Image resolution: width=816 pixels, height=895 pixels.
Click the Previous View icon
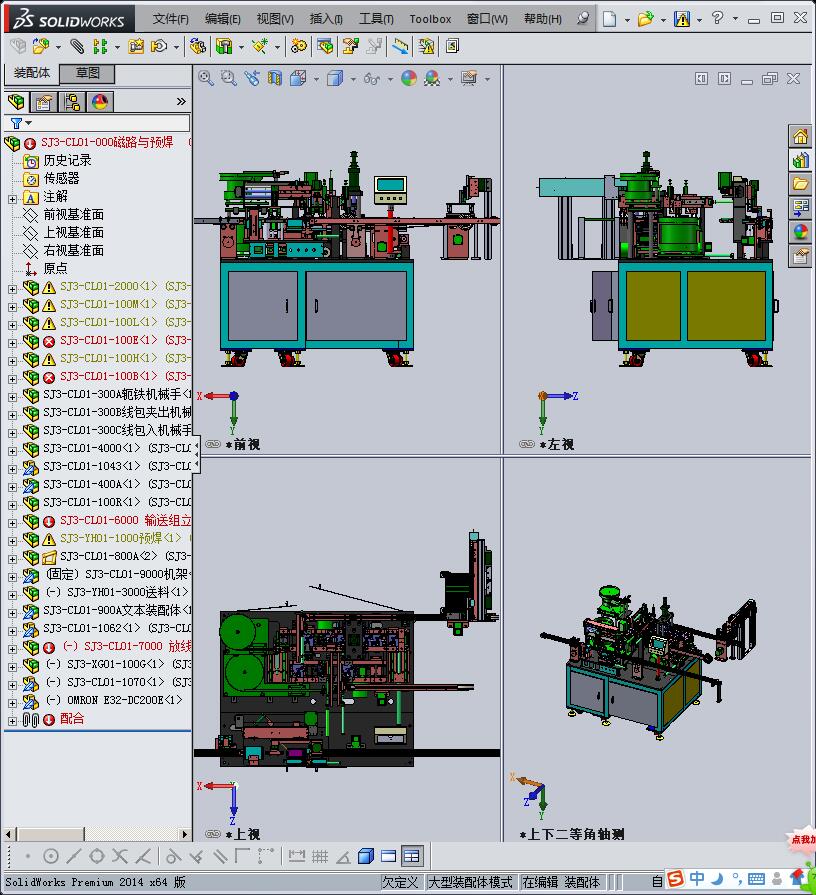252,78
